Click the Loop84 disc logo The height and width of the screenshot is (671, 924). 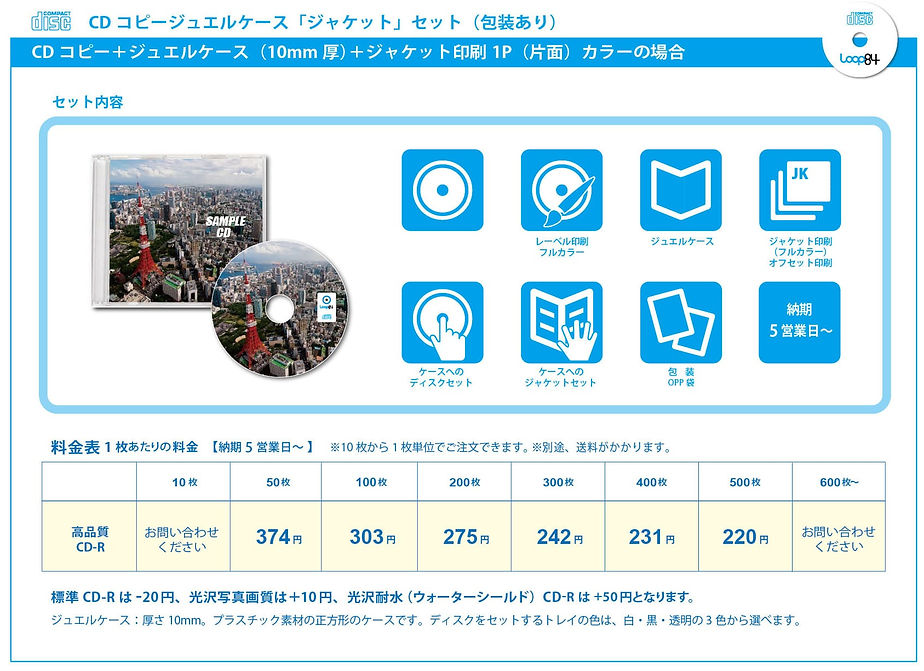point(861,39)
